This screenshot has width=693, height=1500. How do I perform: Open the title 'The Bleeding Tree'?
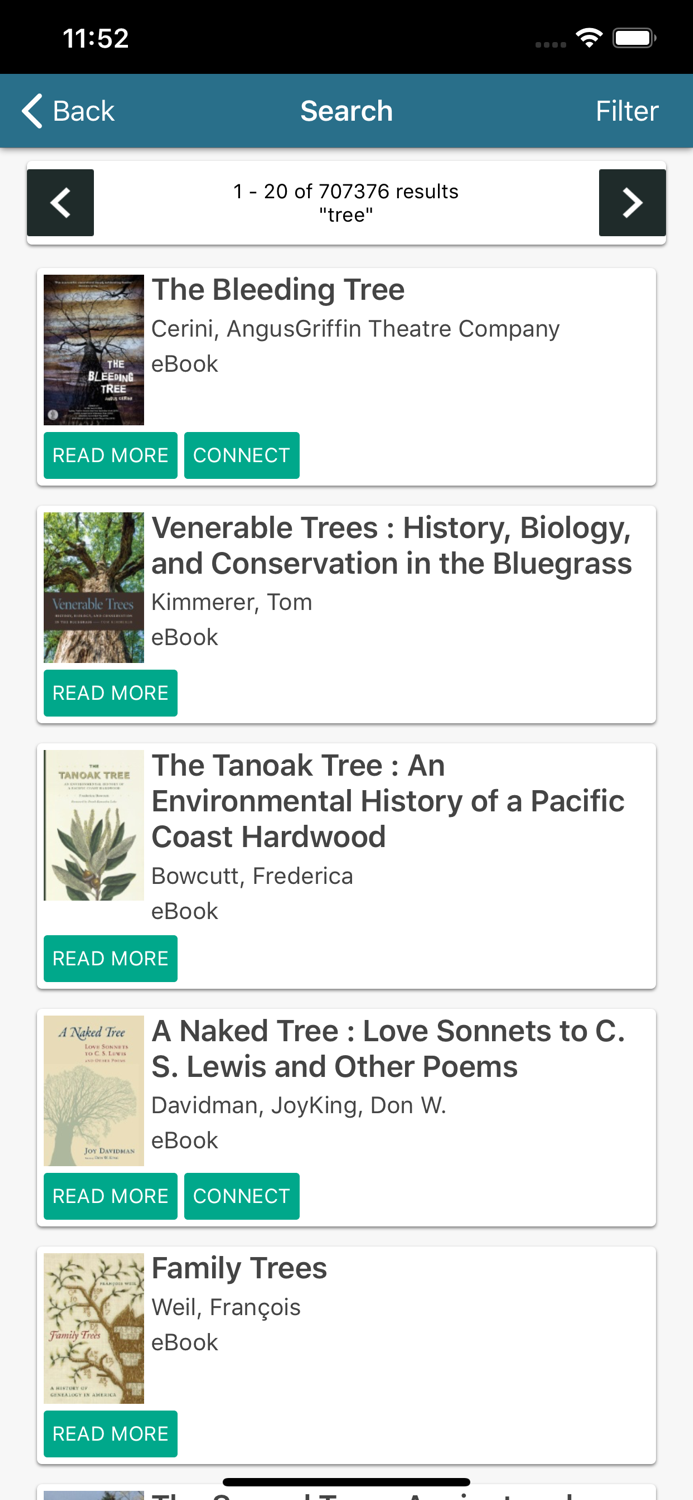pos(278,290)
